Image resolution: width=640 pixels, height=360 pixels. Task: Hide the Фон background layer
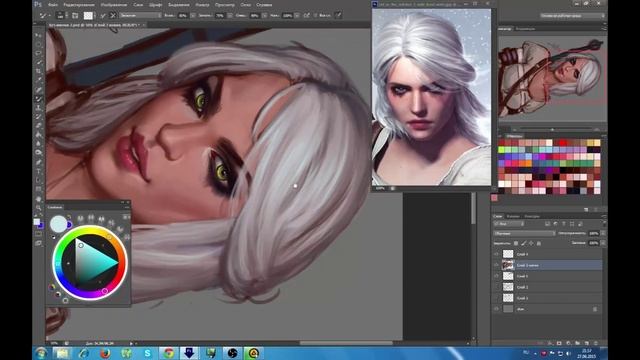[496, 309]
